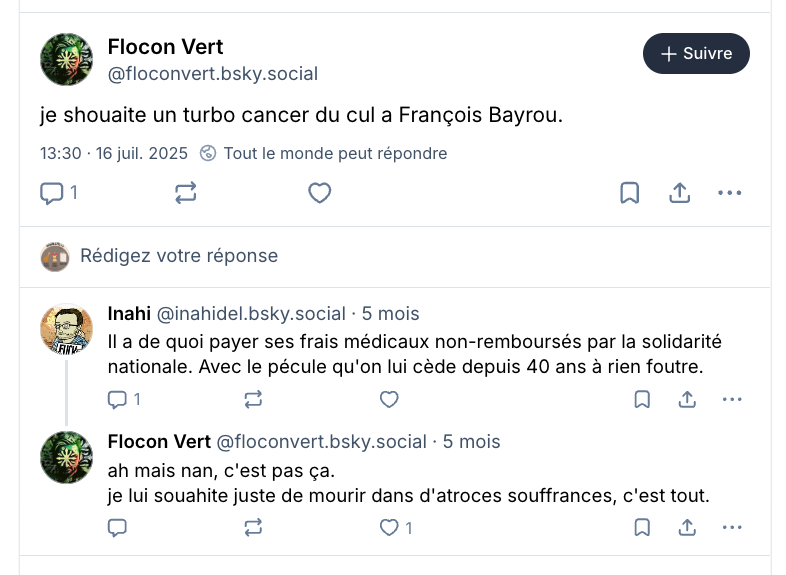Bookmark the main Flocon Vert post
Viewport: 786px width, 575px height.
click(x=629, y=193)
